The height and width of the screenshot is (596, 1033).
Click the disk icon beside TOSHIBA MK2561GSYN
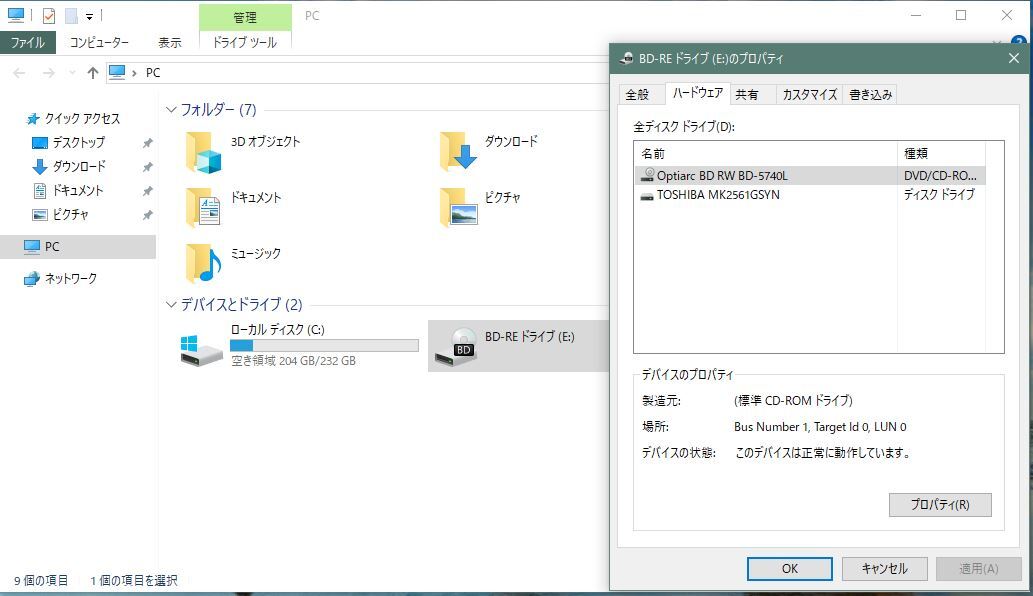647,196
